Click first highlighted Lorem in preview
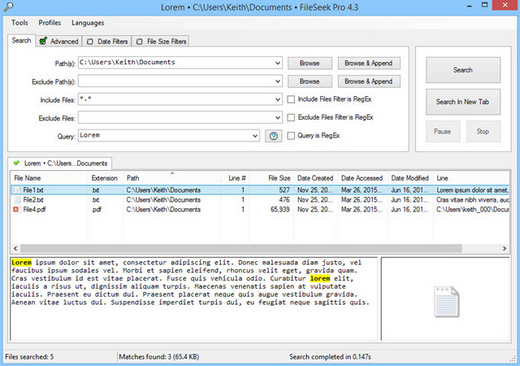Image resolution: width=520 pixels, height=366 pixels. point(21,262)
